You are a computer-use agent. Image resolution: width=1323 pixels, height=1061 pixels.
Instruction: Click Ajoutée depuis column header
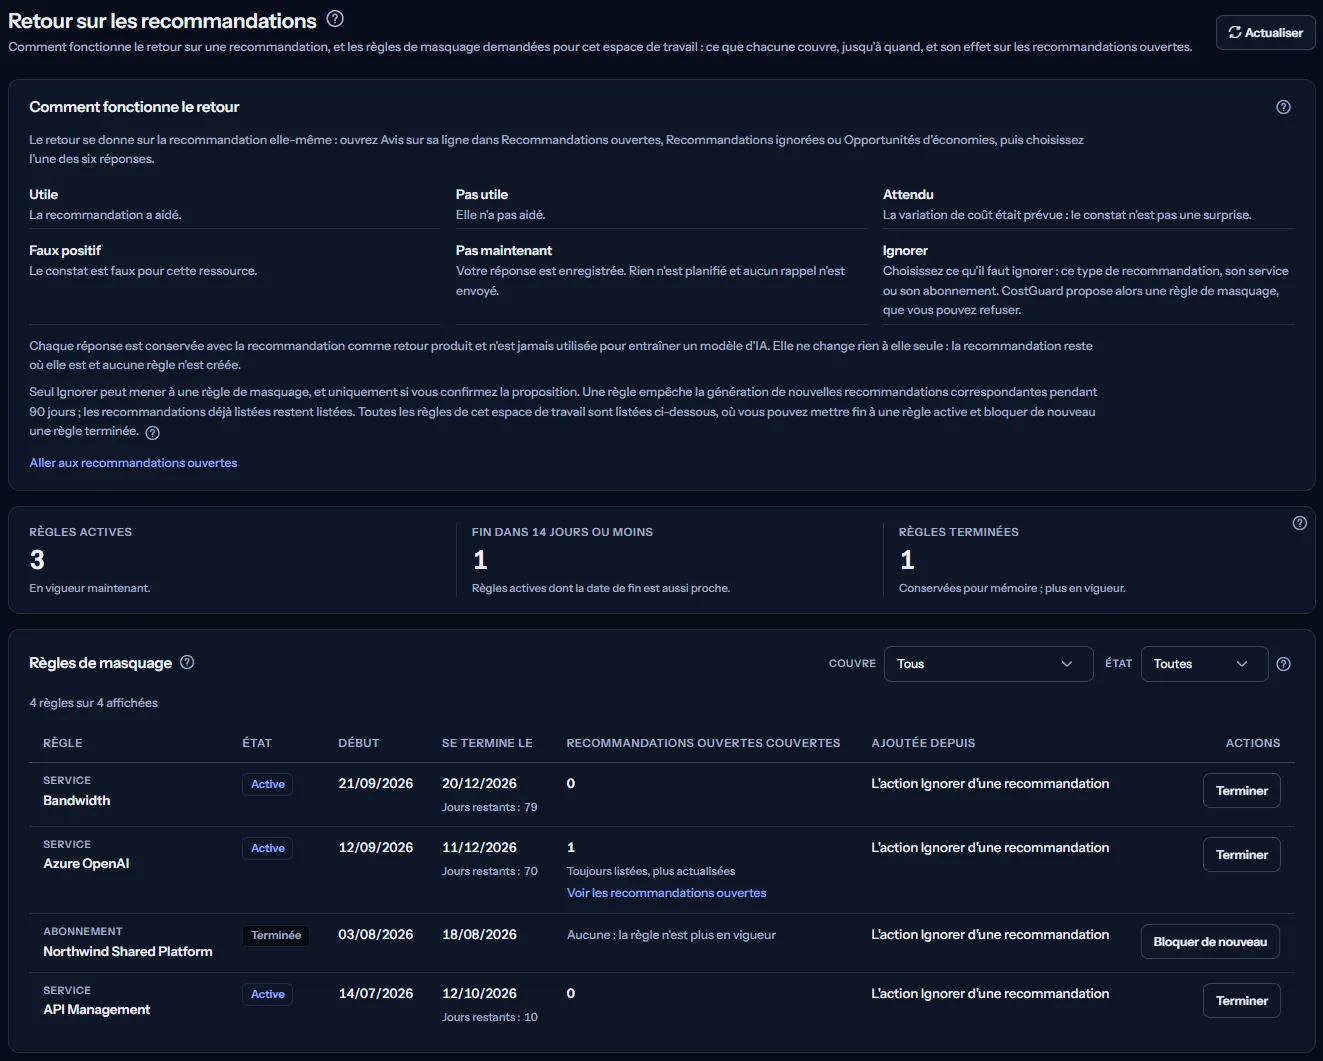pyautogui.click(x=923, y=743)
